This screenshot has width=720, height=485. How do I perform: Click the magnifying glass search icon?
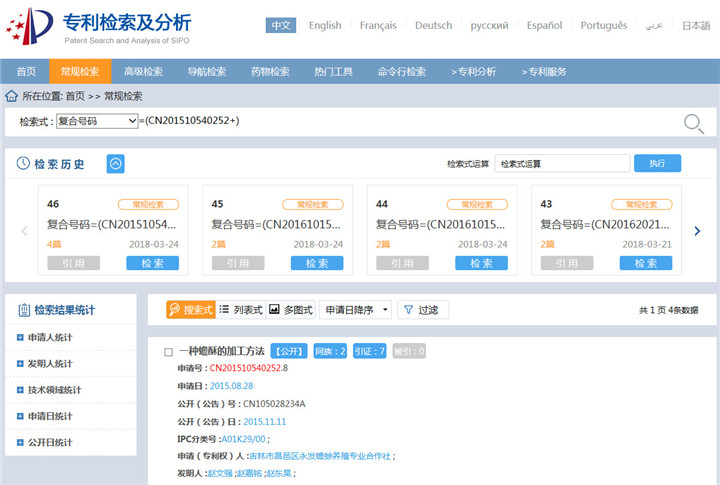pos(693,123)
